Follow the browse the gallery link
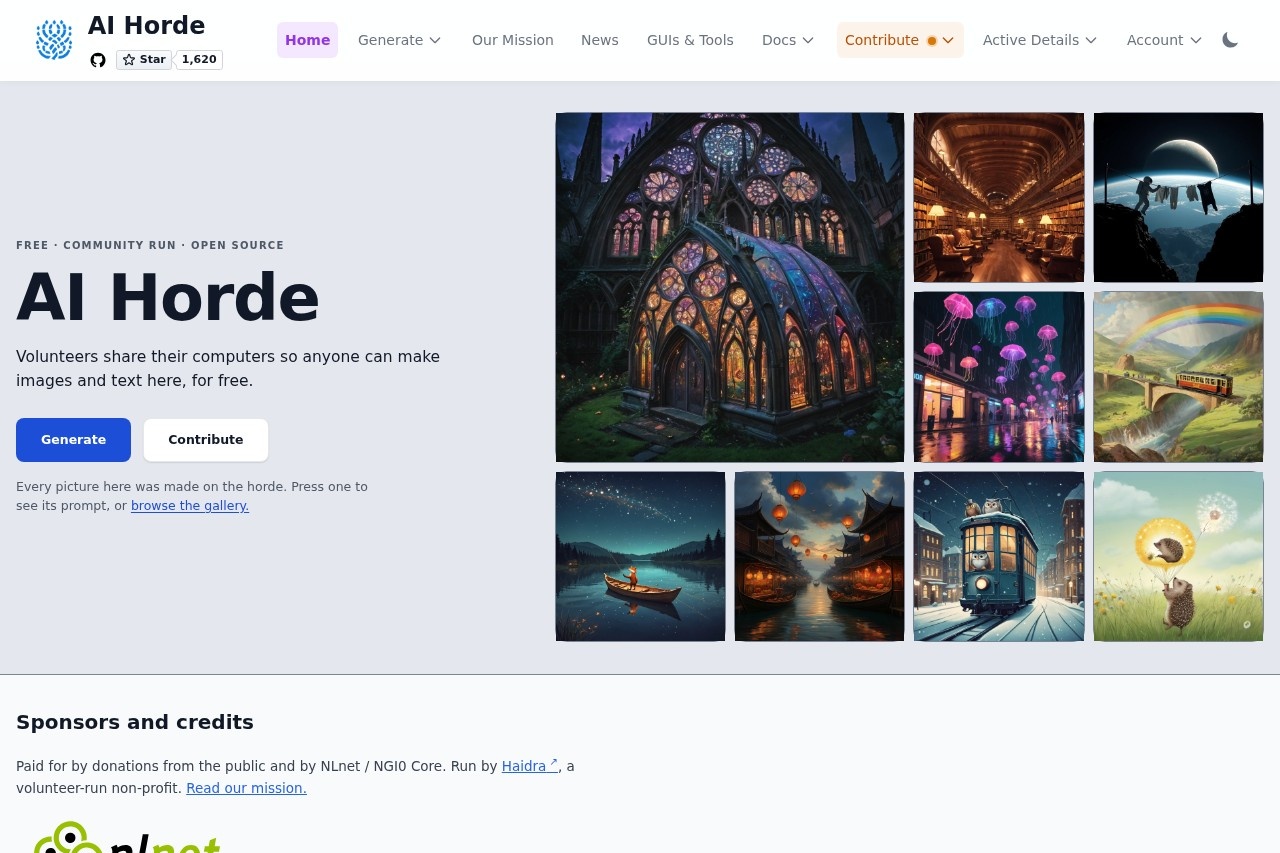The height and width of the screenshot is (853, 1280). tap(190, 506)
